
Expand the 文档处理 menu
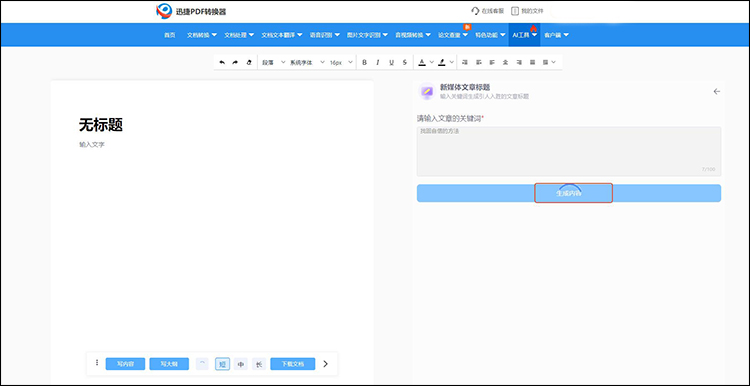(x=239, y=35)
